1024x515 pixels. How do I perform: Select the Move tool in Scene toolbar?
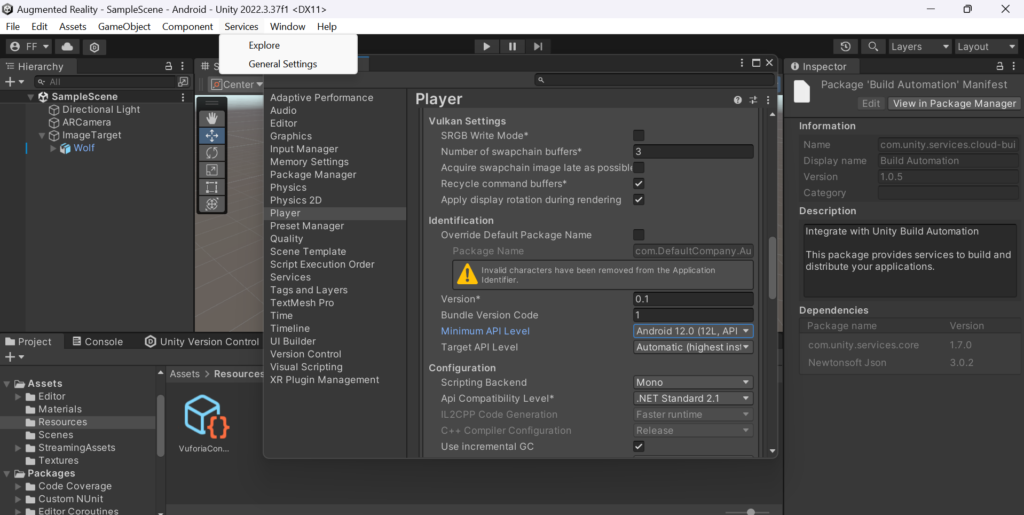(212, 136)
